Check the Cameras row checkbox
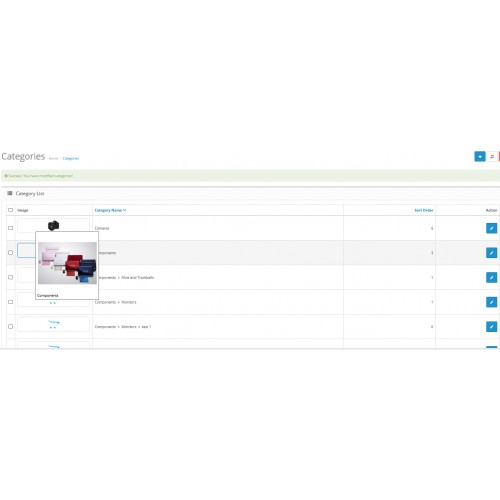 tap(10, 228)
